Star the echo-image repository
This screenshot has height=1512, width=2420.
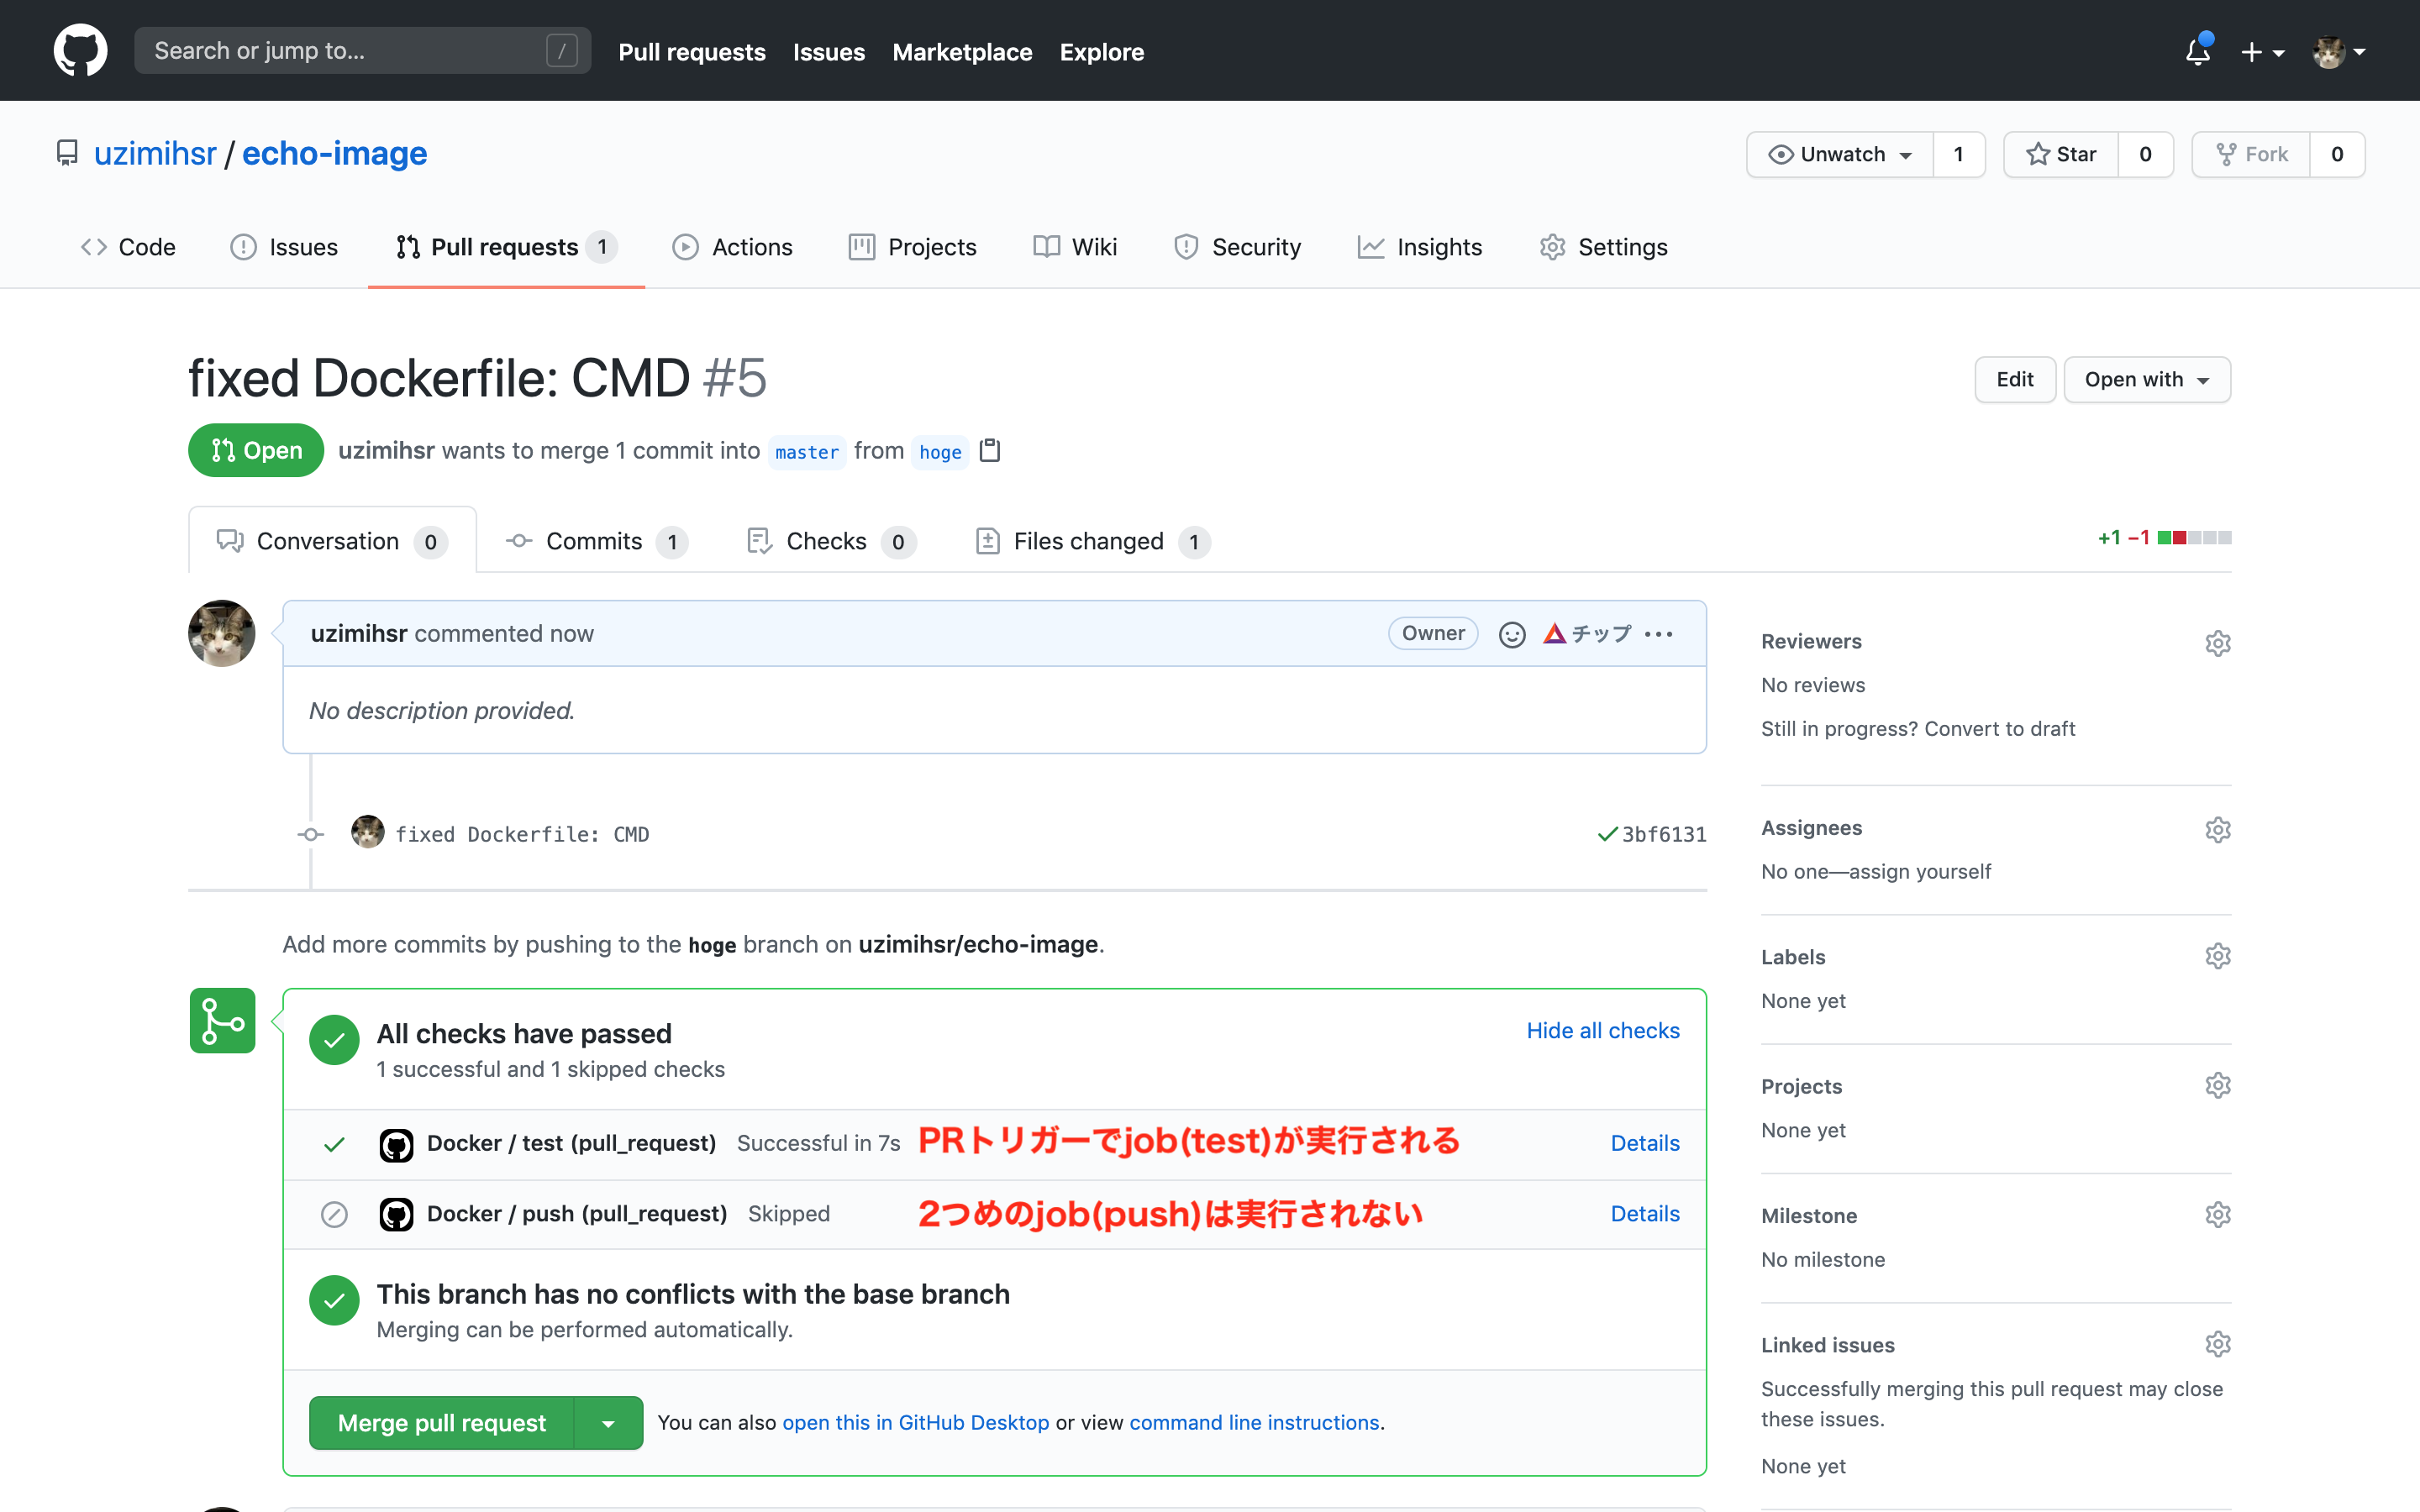pos(2061,154)
